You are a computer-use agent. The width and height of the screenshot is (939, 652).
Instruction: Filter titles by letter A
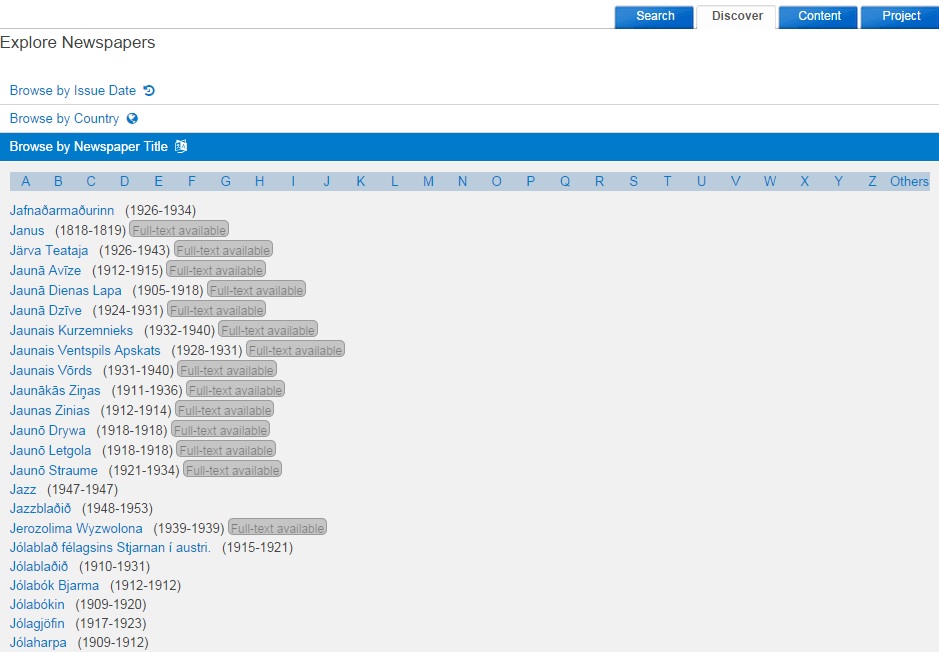[26, 181]
